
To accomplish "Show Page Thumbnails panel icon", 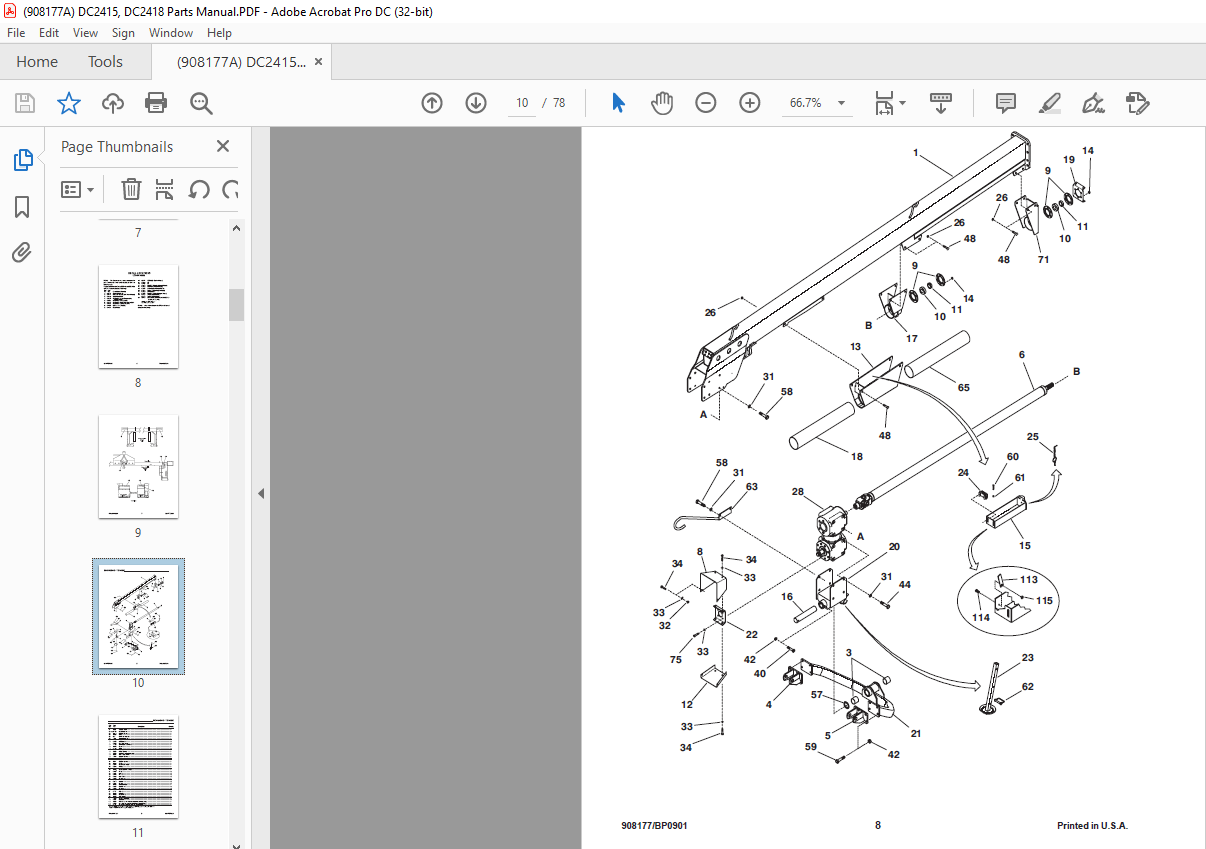I will pyautogui.click(x=22, y=160).
